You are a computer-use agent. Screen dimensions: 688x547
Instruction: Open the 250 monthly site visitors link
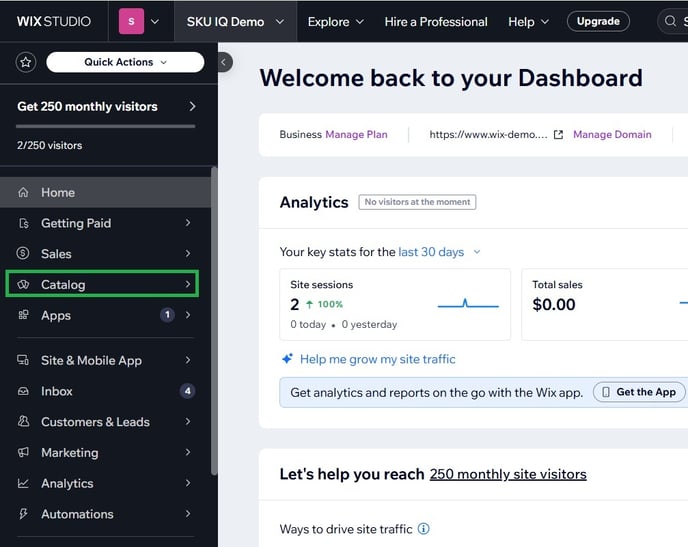tap(508, 474)
